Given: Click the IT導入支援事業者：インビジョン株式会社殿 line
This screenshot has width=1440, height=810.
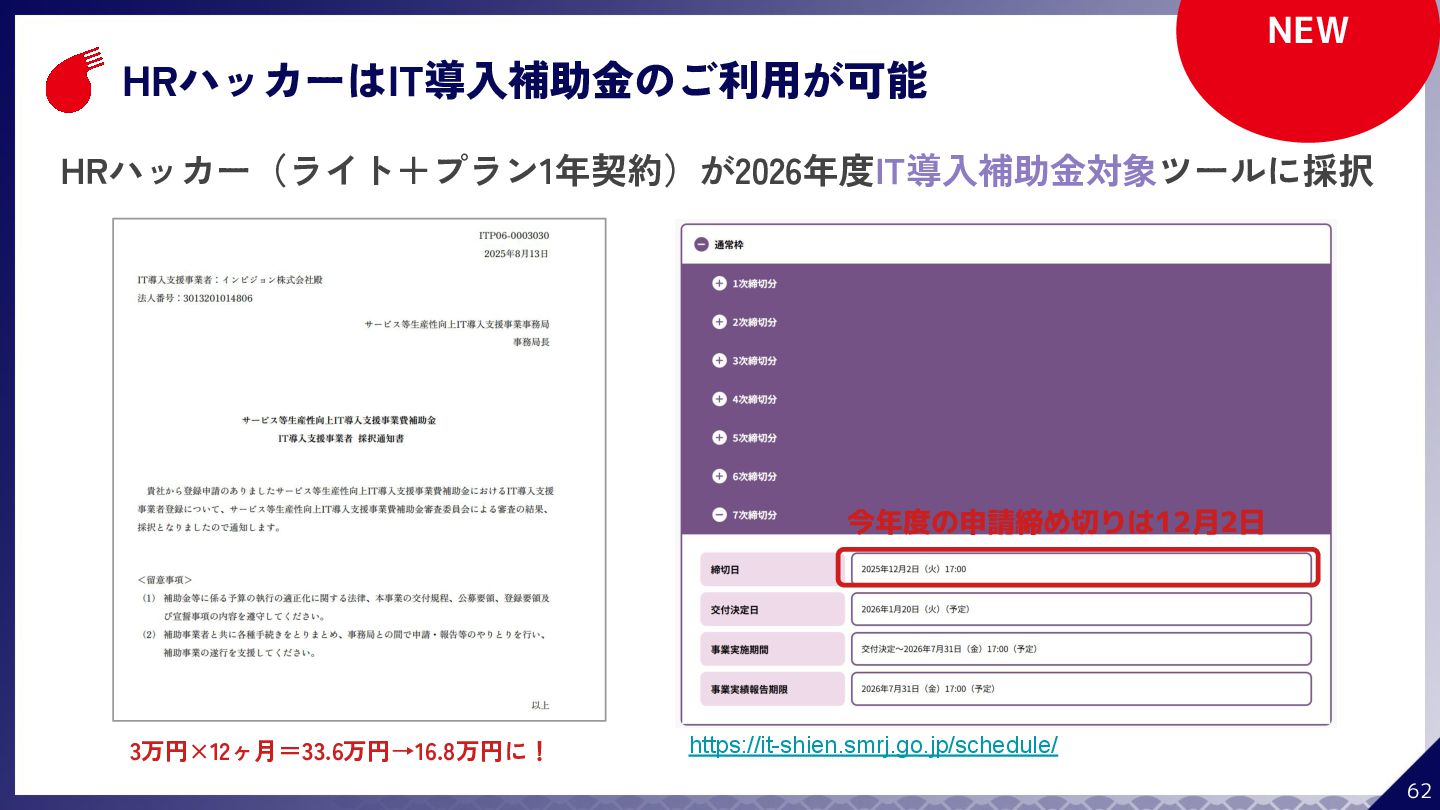Looking at the screenshot, I should pyautogui.click(x=230, y=280).
